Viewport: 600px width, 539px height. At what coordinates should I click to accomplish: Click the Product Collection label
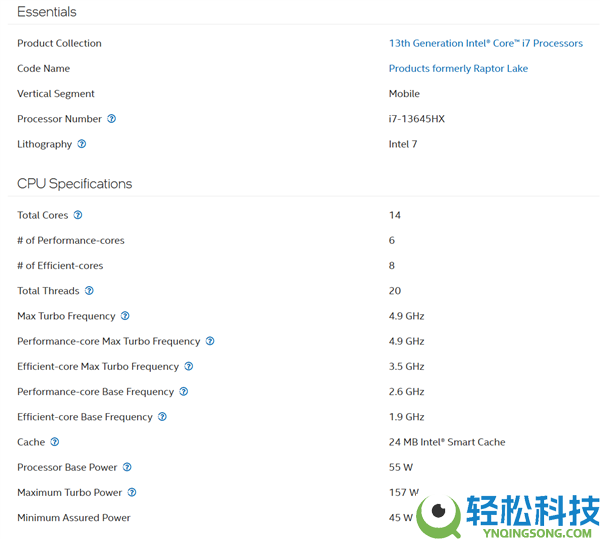pyautogui.click(x=59, y=43)
